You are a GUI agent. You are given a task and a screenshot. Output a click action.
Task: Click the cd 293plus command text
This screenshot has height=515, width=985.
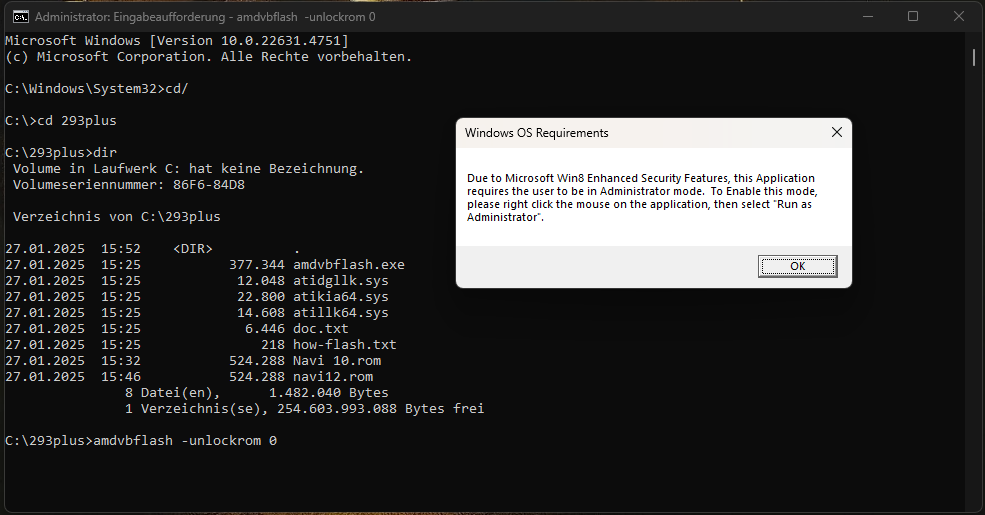77,121
